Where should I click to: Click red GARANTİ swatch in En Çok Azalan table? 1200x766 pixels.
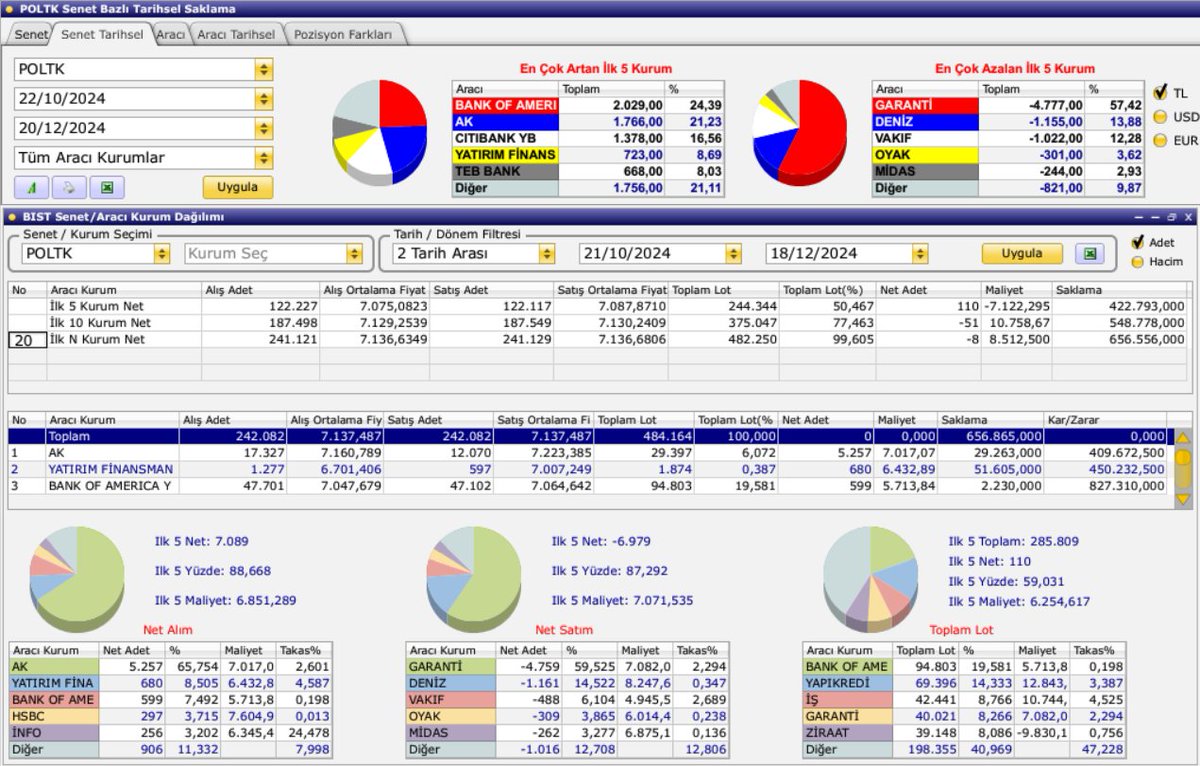pos(924,105)
